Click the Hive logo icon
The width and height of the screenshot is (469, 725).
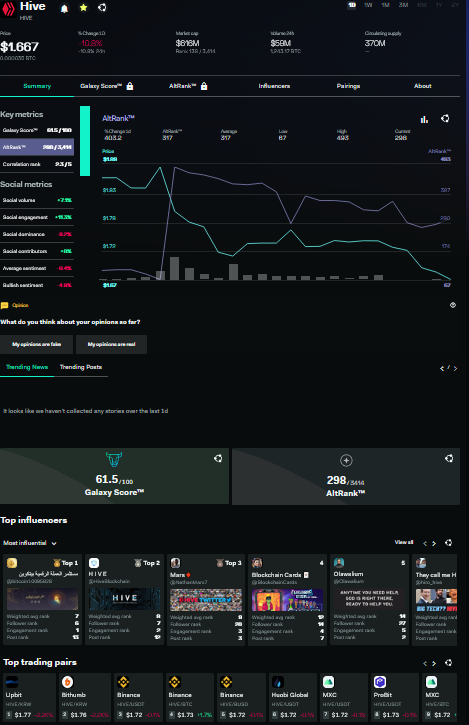coord(9,8)
